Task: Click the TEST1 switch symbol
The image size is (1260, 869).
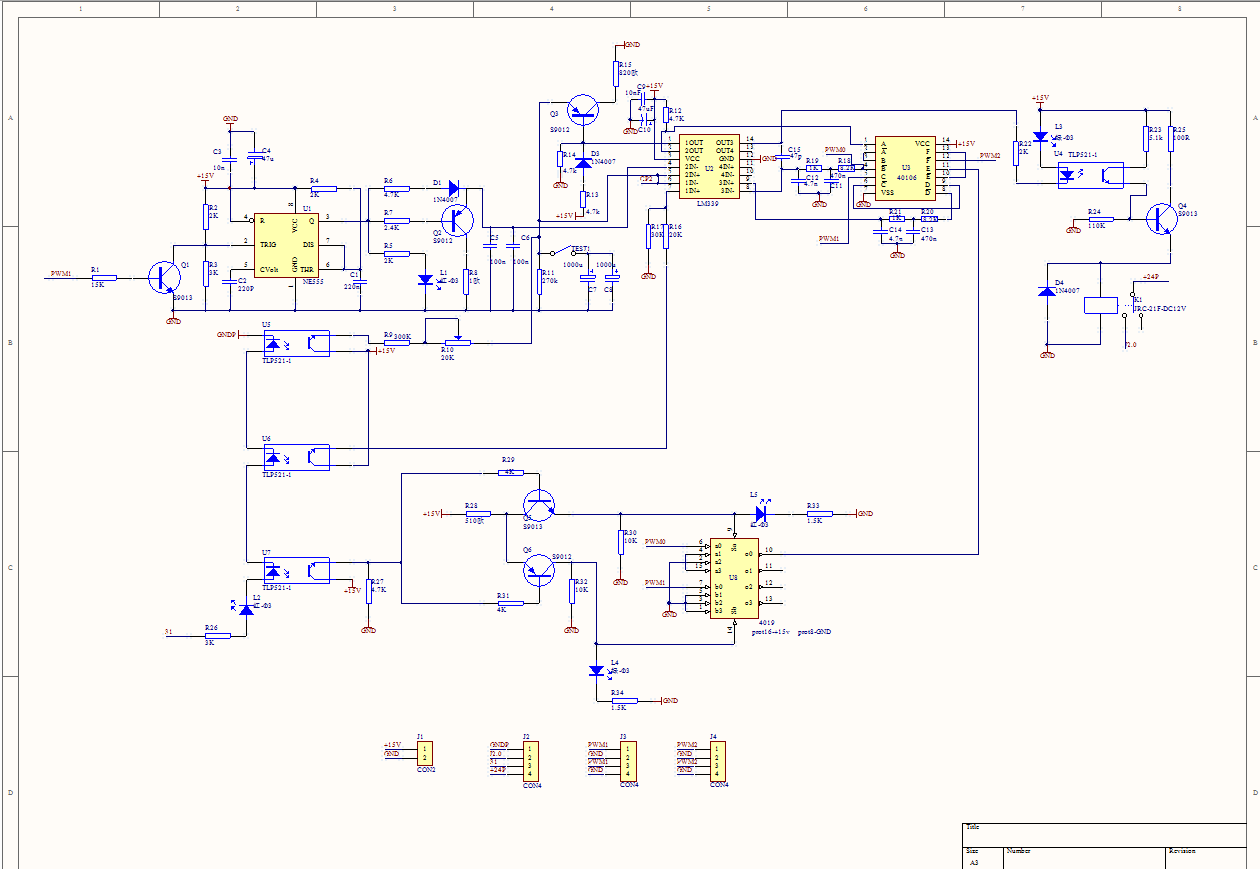Action: click(561, 250)
